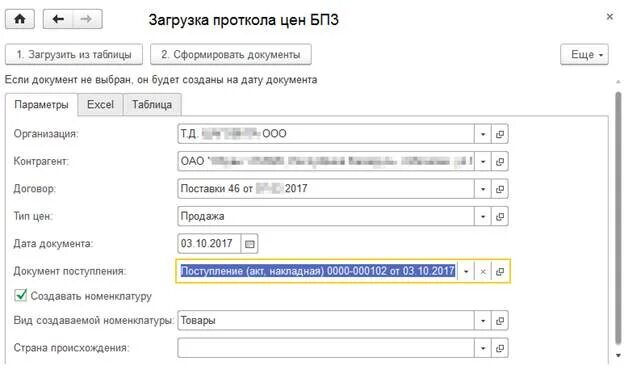Expand the Организация dropdown list
The image size is (624, 374).
[483, 134]
